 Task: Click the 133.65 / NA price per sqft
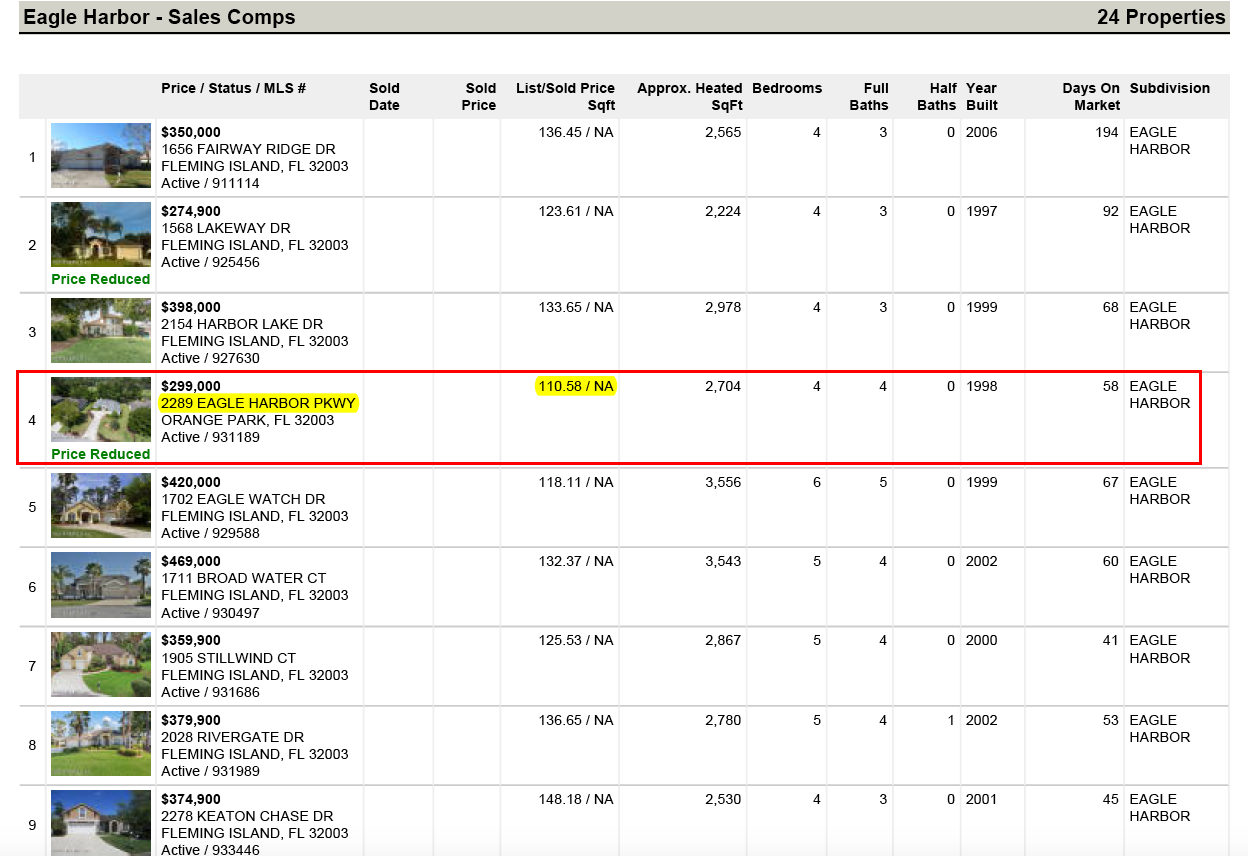[576, 307]
